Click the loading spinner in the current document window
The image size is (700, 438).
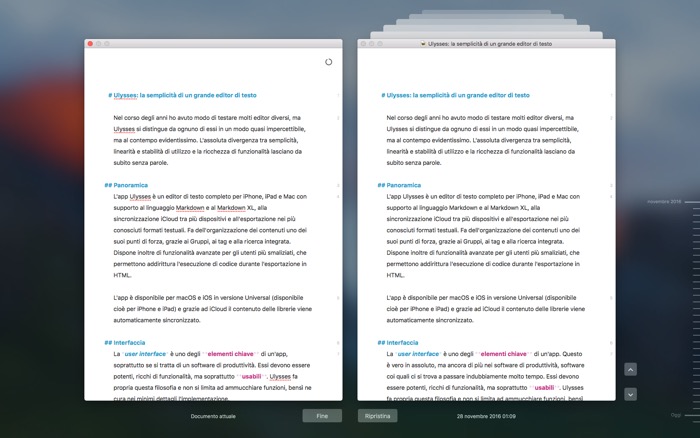(329, 62)
